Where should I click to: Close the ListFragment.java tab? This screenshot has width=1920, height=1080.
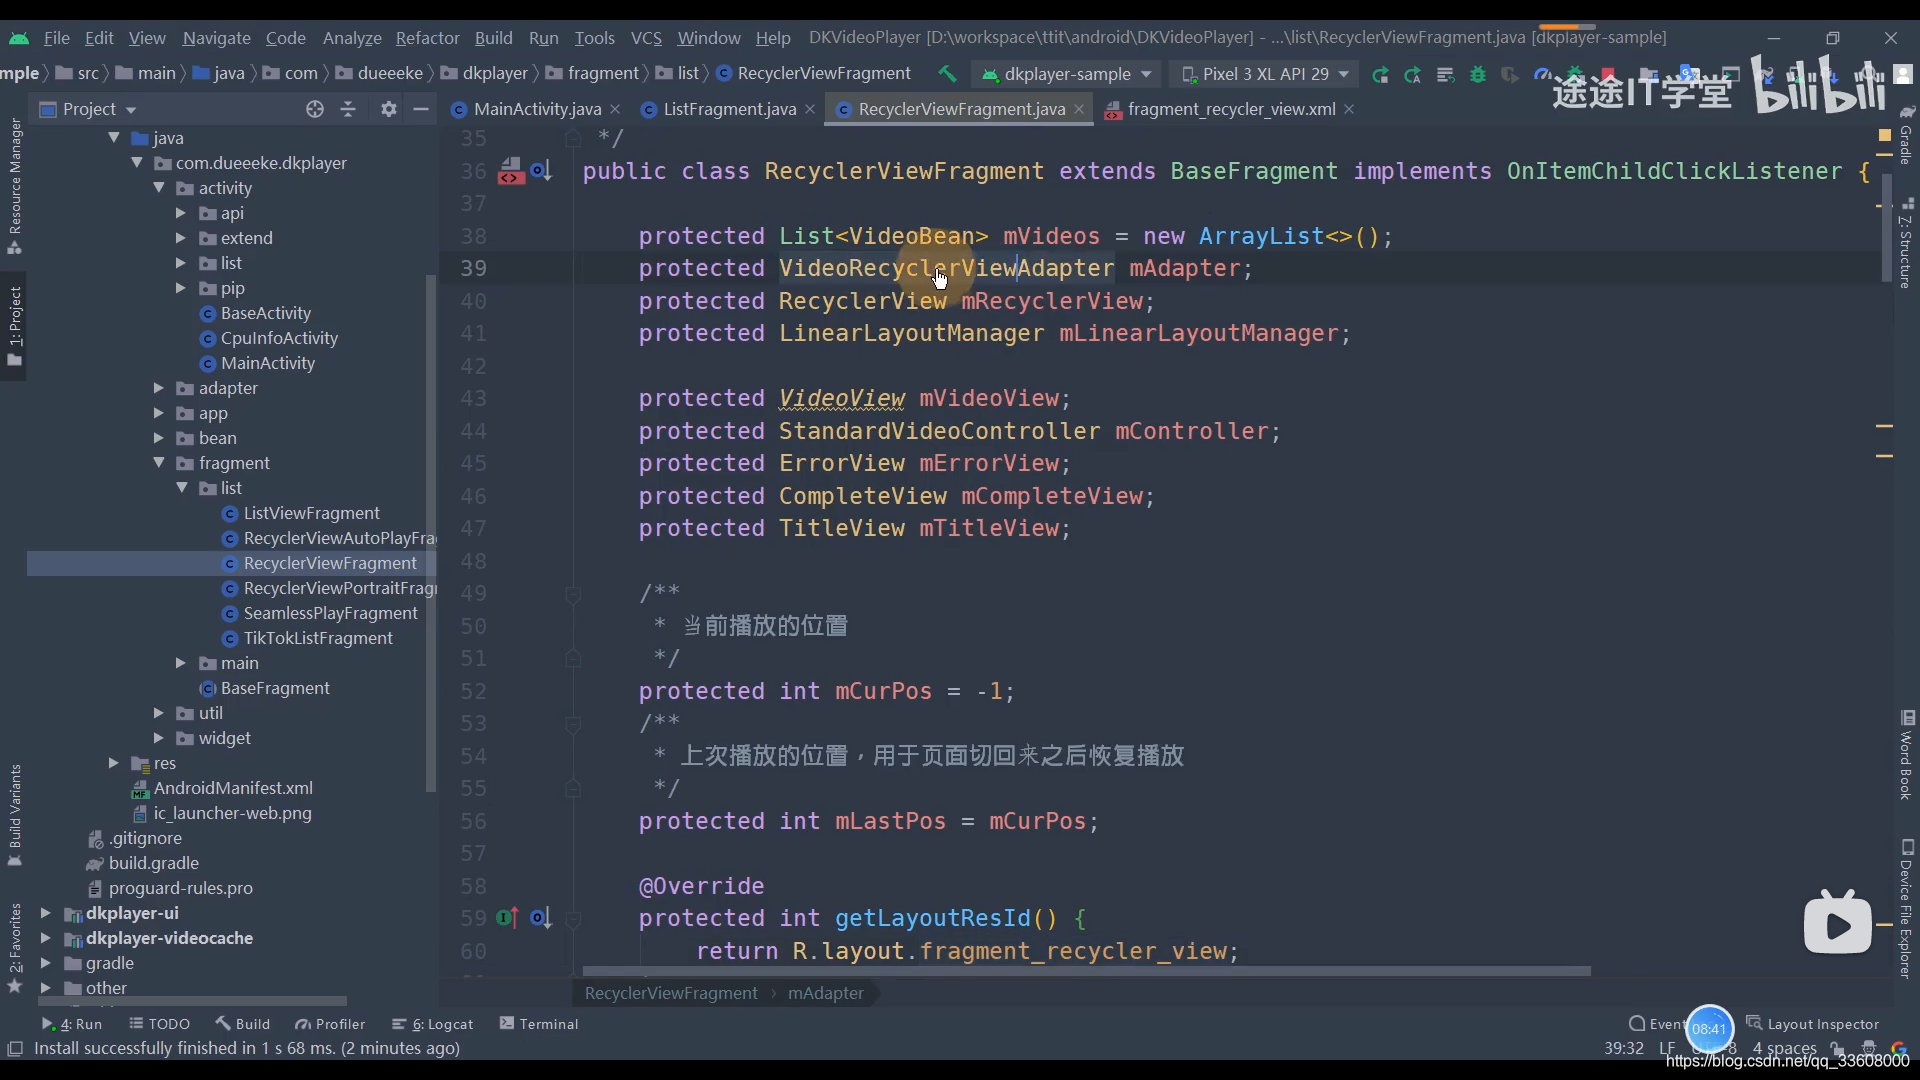point(810,109)
